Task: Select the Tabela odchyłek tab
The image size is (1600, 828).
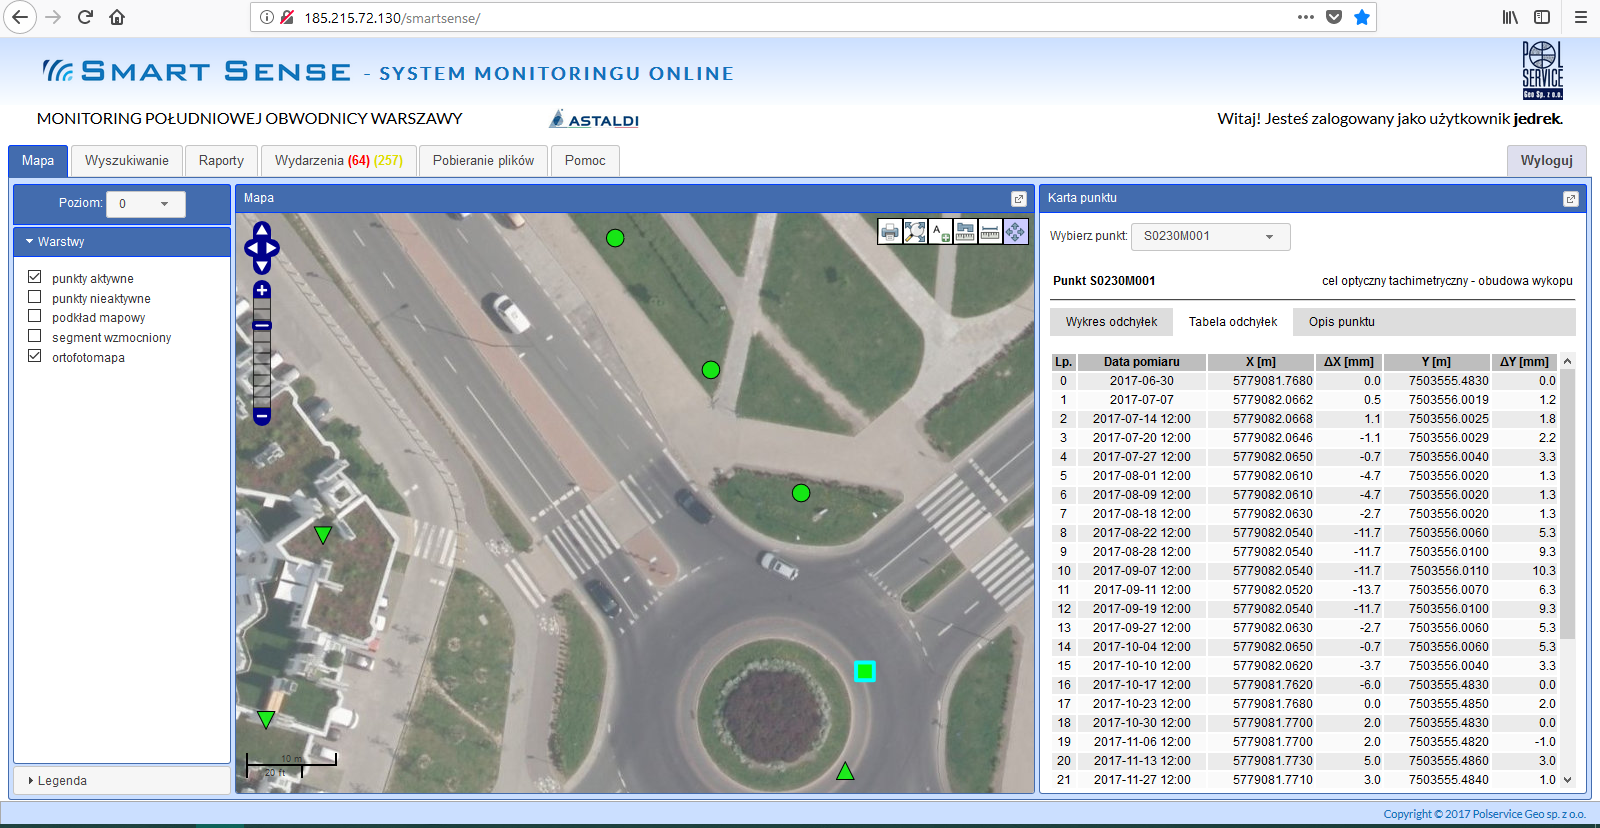Action: [x=1233, y=322]
